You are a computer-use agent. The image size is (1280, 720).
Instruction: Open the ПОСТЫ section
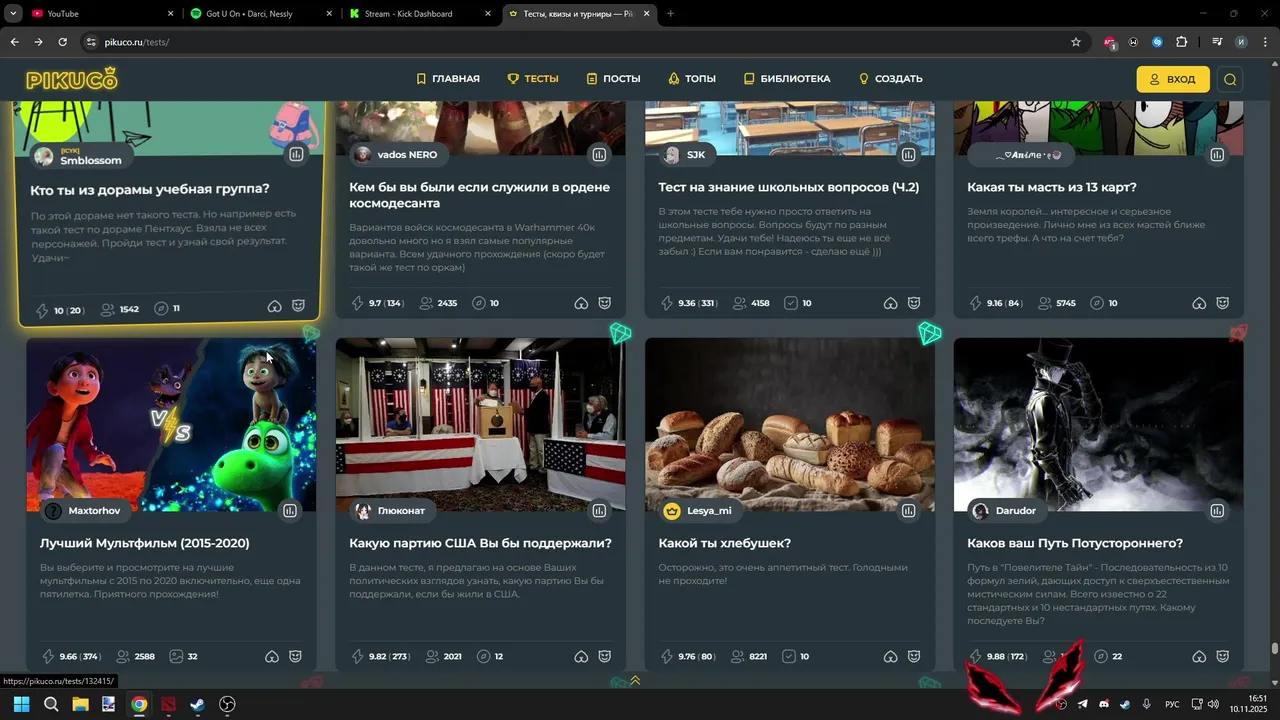[613, 79]
